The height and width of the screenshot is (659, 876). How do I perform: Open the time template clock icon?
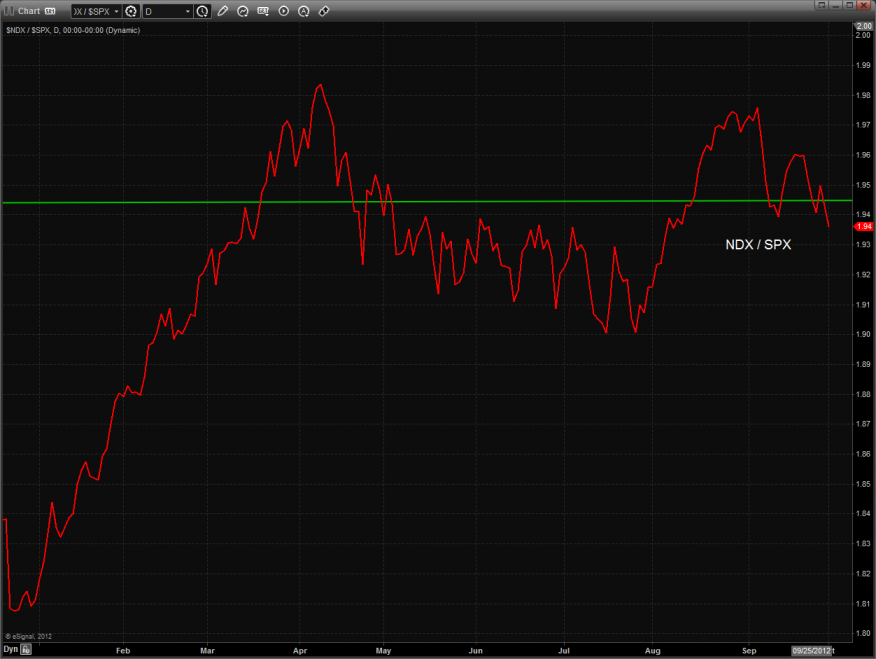point(203,11)
